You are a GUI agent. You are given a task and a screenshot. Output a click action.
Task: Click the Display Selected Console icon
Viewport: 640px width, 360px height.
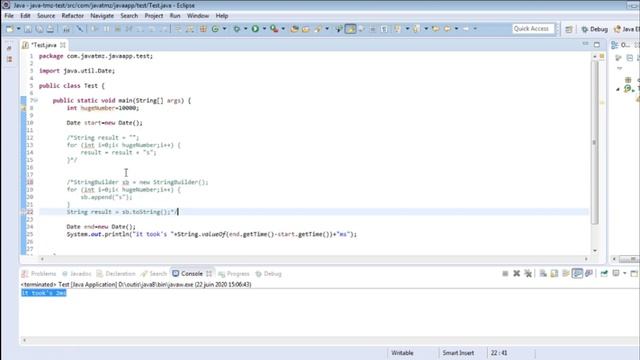[616, 273]
